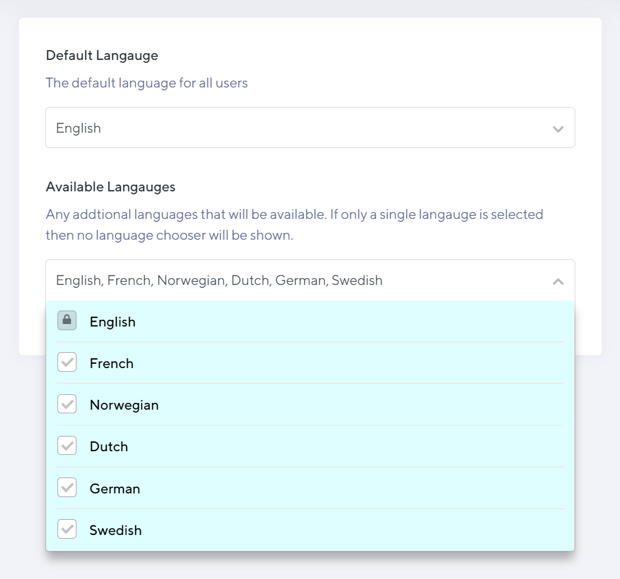The image size is (620, 579).
Task: Untick the German checkbox
Action: tap(67, 488)
